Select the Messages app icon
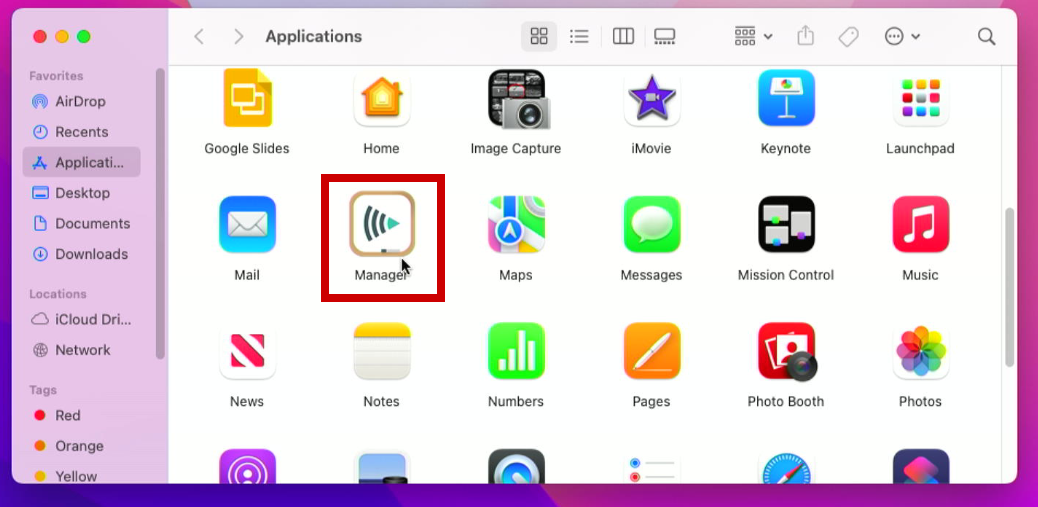 652,224
